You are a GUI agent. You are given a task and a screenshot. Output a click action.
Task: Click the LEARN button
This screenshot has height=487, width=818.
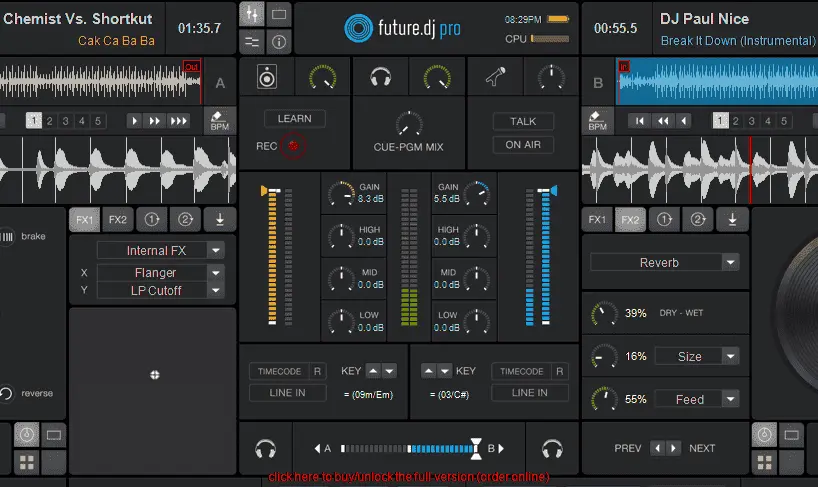tap(295, 119)
